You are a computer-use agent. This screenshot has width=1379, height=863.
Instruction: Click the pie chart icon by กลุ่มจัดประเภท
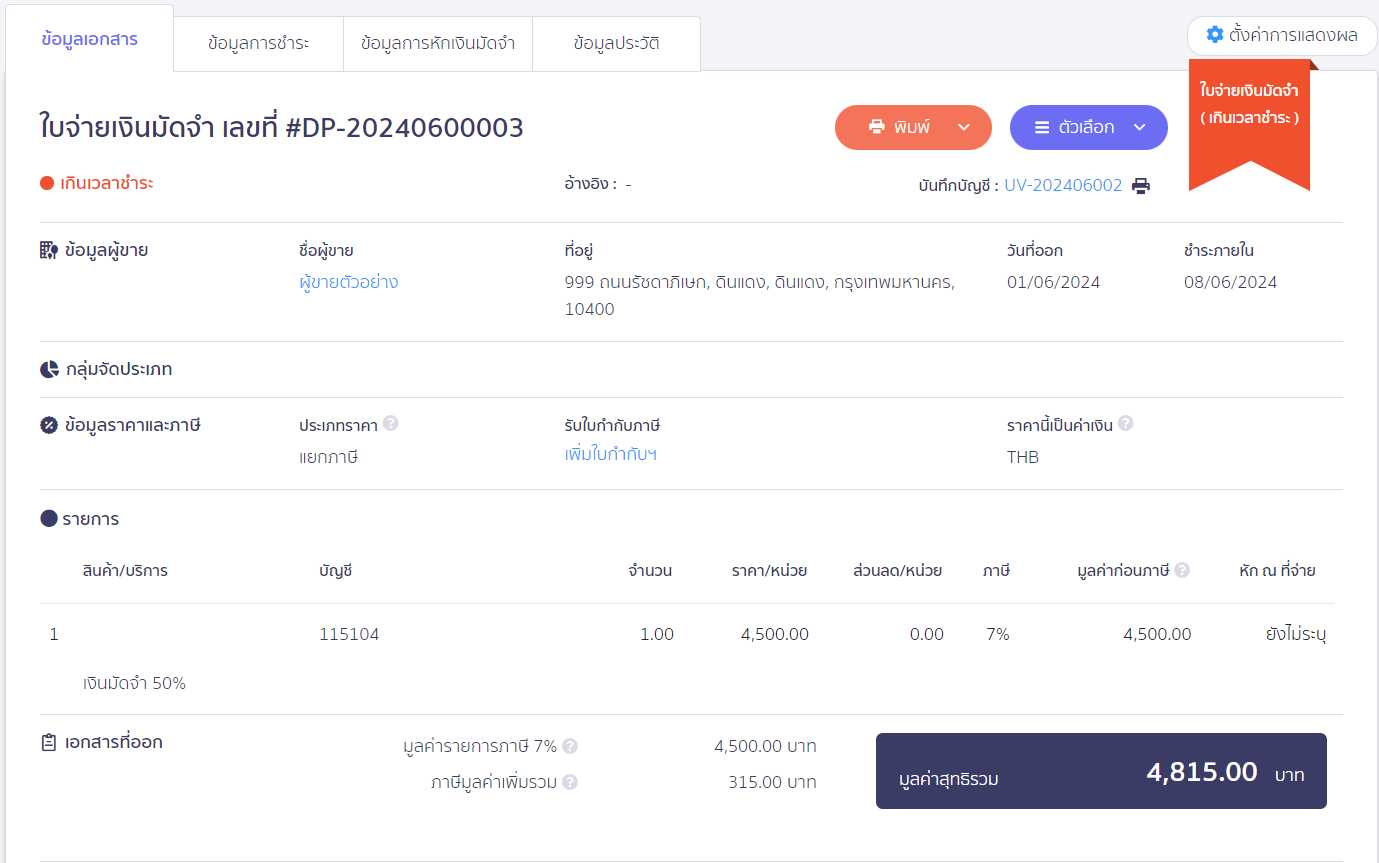(x=49, y=369)
